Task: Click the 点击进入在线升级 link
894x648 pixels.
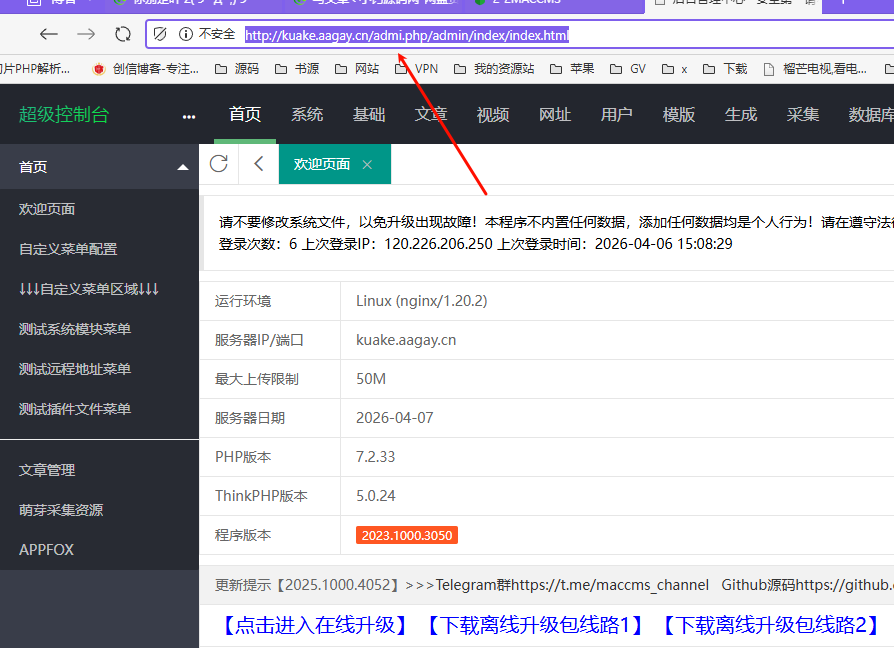Action: click(314, 626)
